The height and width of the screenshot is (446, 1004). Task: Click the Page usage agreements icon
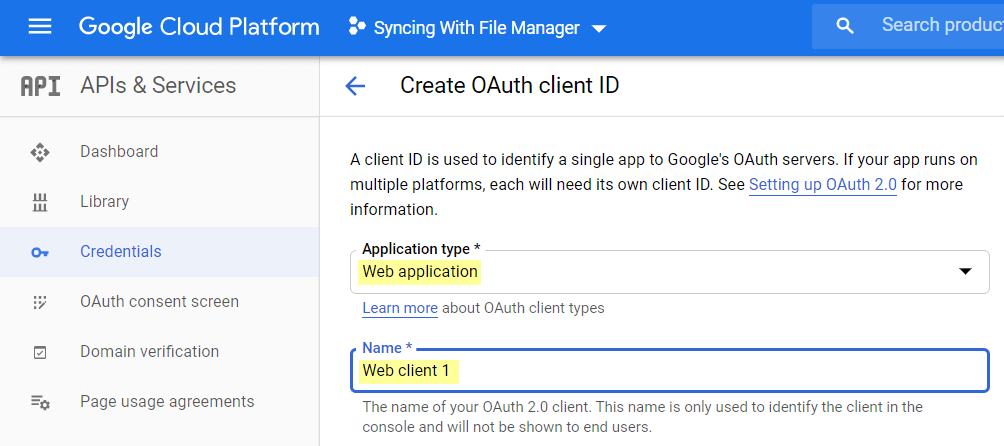click(40, 402)
